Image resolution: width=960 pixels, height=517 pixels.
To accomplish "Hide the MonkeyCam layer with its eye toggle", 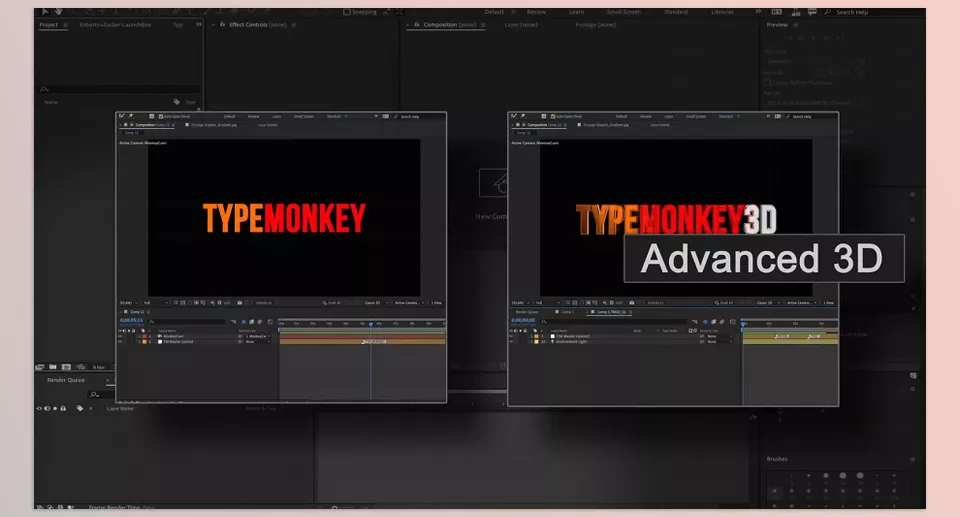I will [120, 336].
